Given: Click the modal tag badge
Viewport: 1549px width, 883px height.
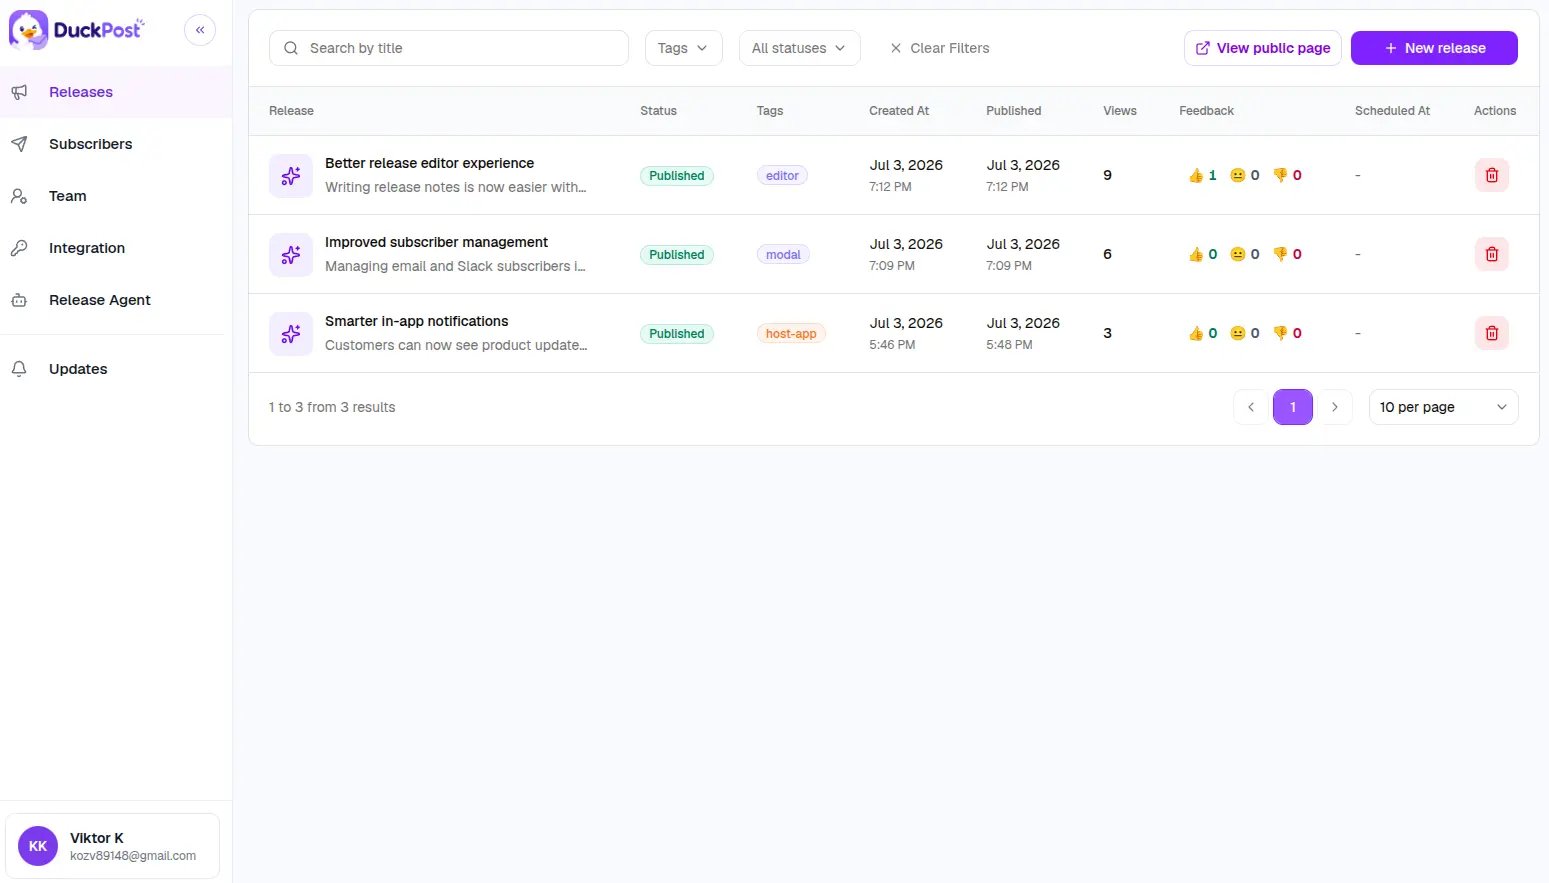Looking at the screenshot, I should 783,254.
